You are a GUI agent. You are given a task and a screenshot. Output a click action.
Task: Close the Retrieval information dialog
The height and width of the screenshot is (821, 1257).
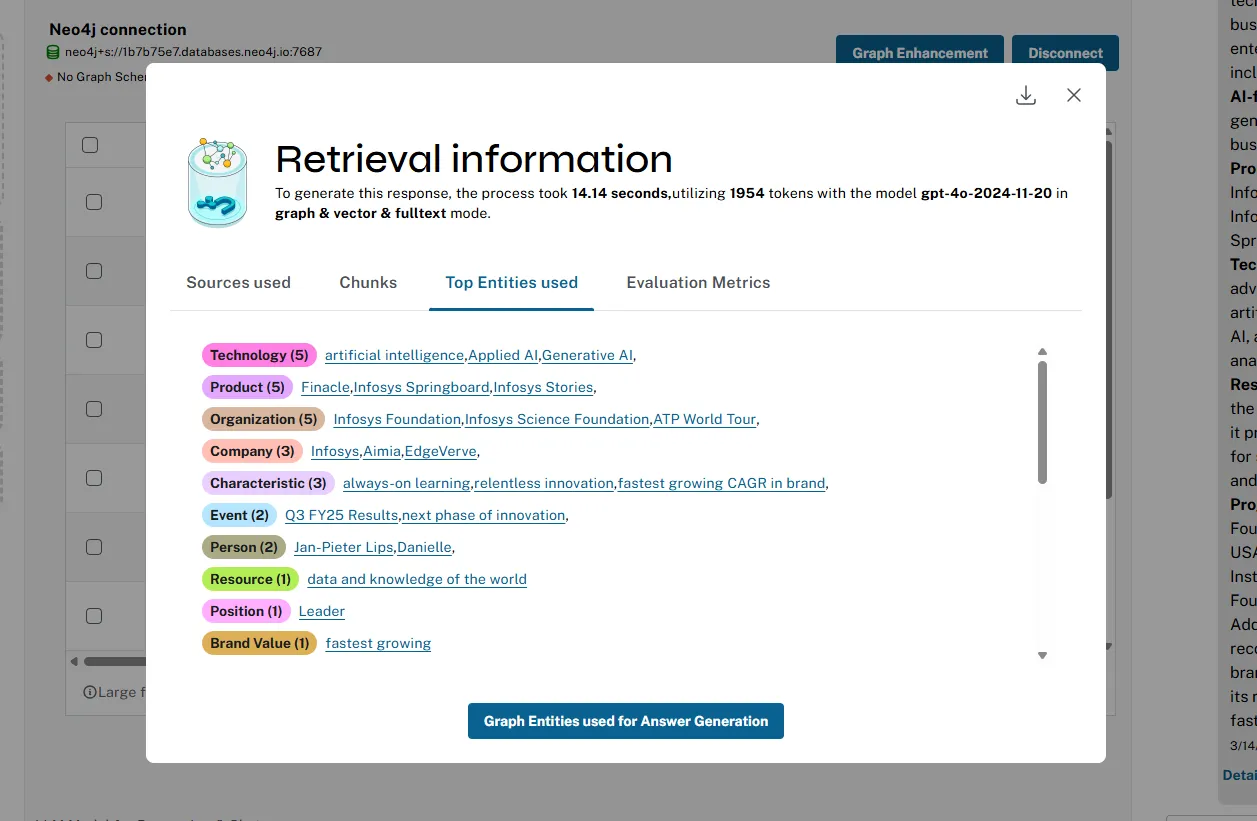pos(1074,95)
